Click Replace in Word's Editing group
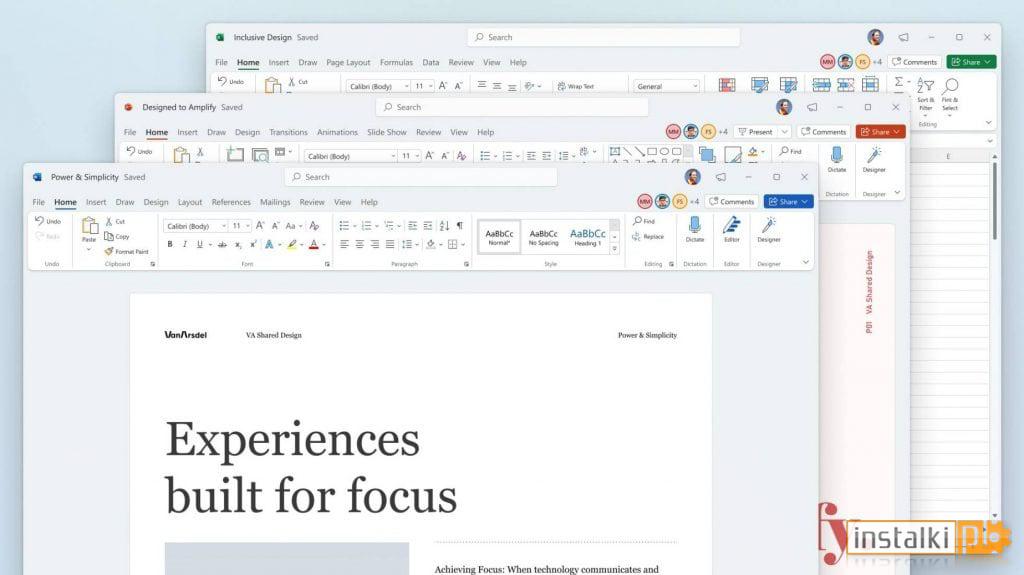The image size is (1024, 575). (648, 237)
